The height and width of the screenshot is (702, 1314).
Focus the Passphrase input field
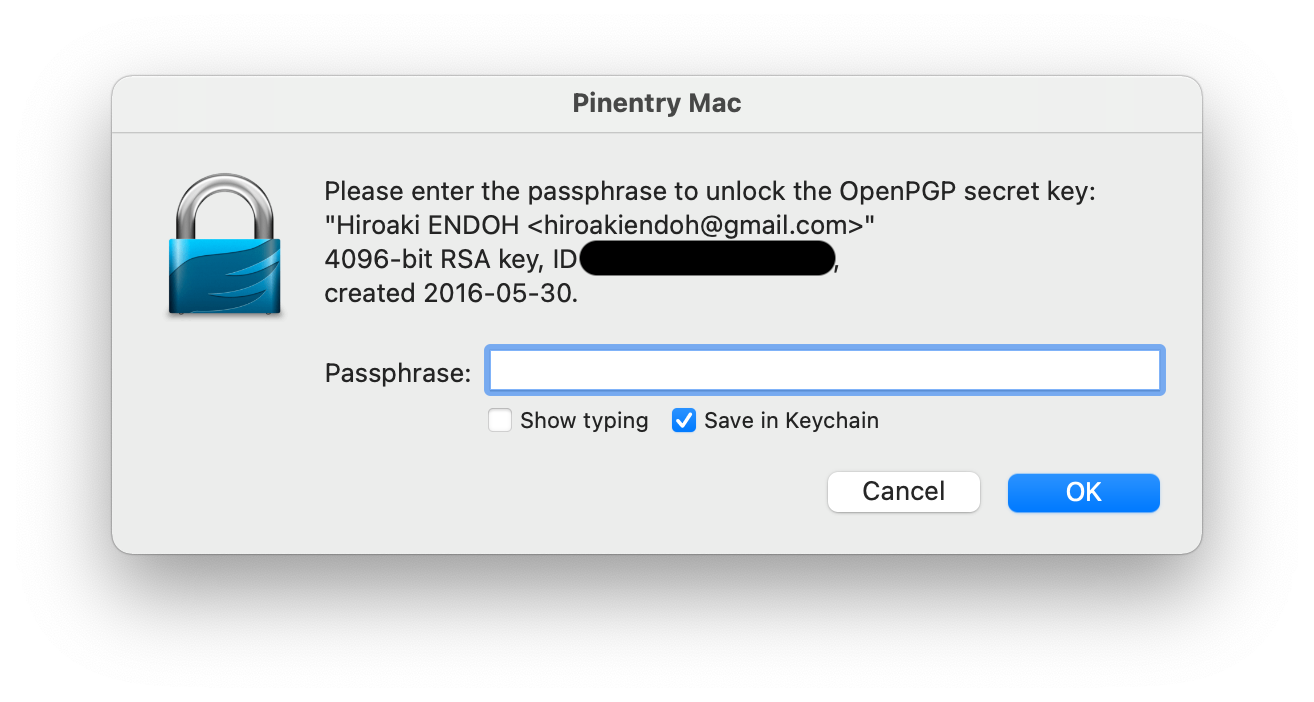pyautogui.click(x=824, y=370)
